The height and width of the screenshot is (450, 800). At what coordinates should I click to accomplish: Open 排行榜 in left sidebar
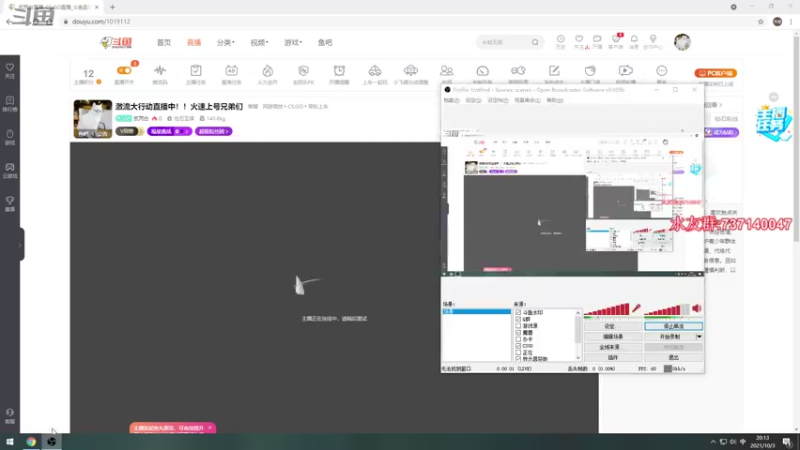click(x=10, y=104)
